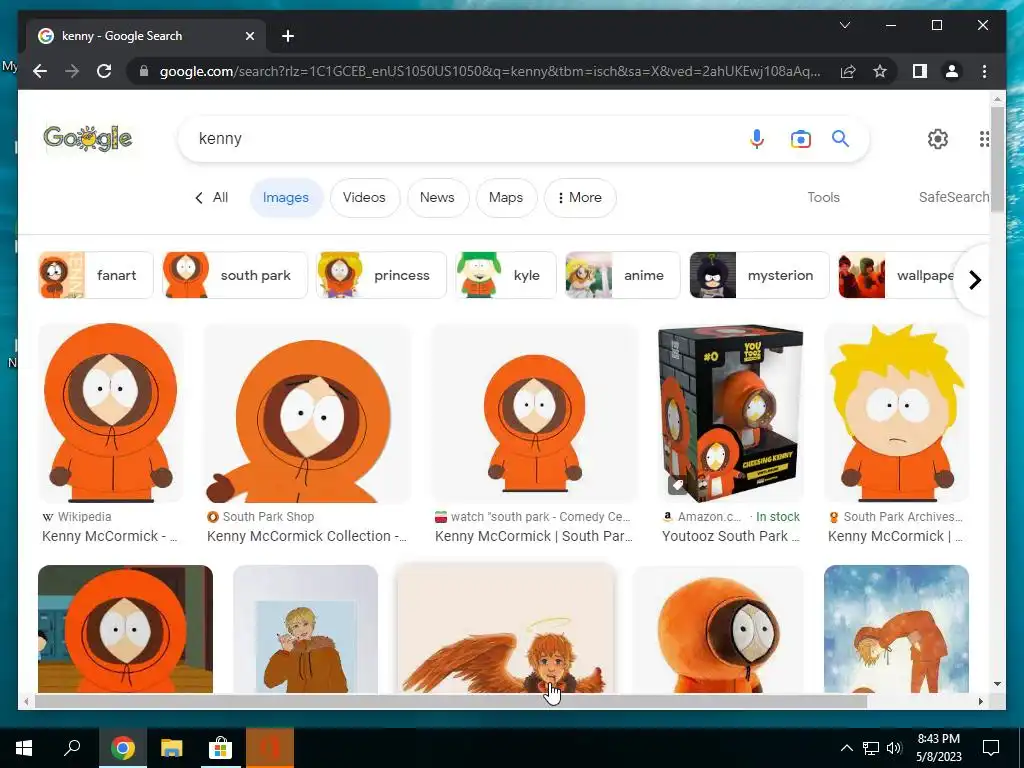Image resolution: width=1024 pixels, height=768 pixels.
Task: Switch to the Videos tab
Action: 364,197
